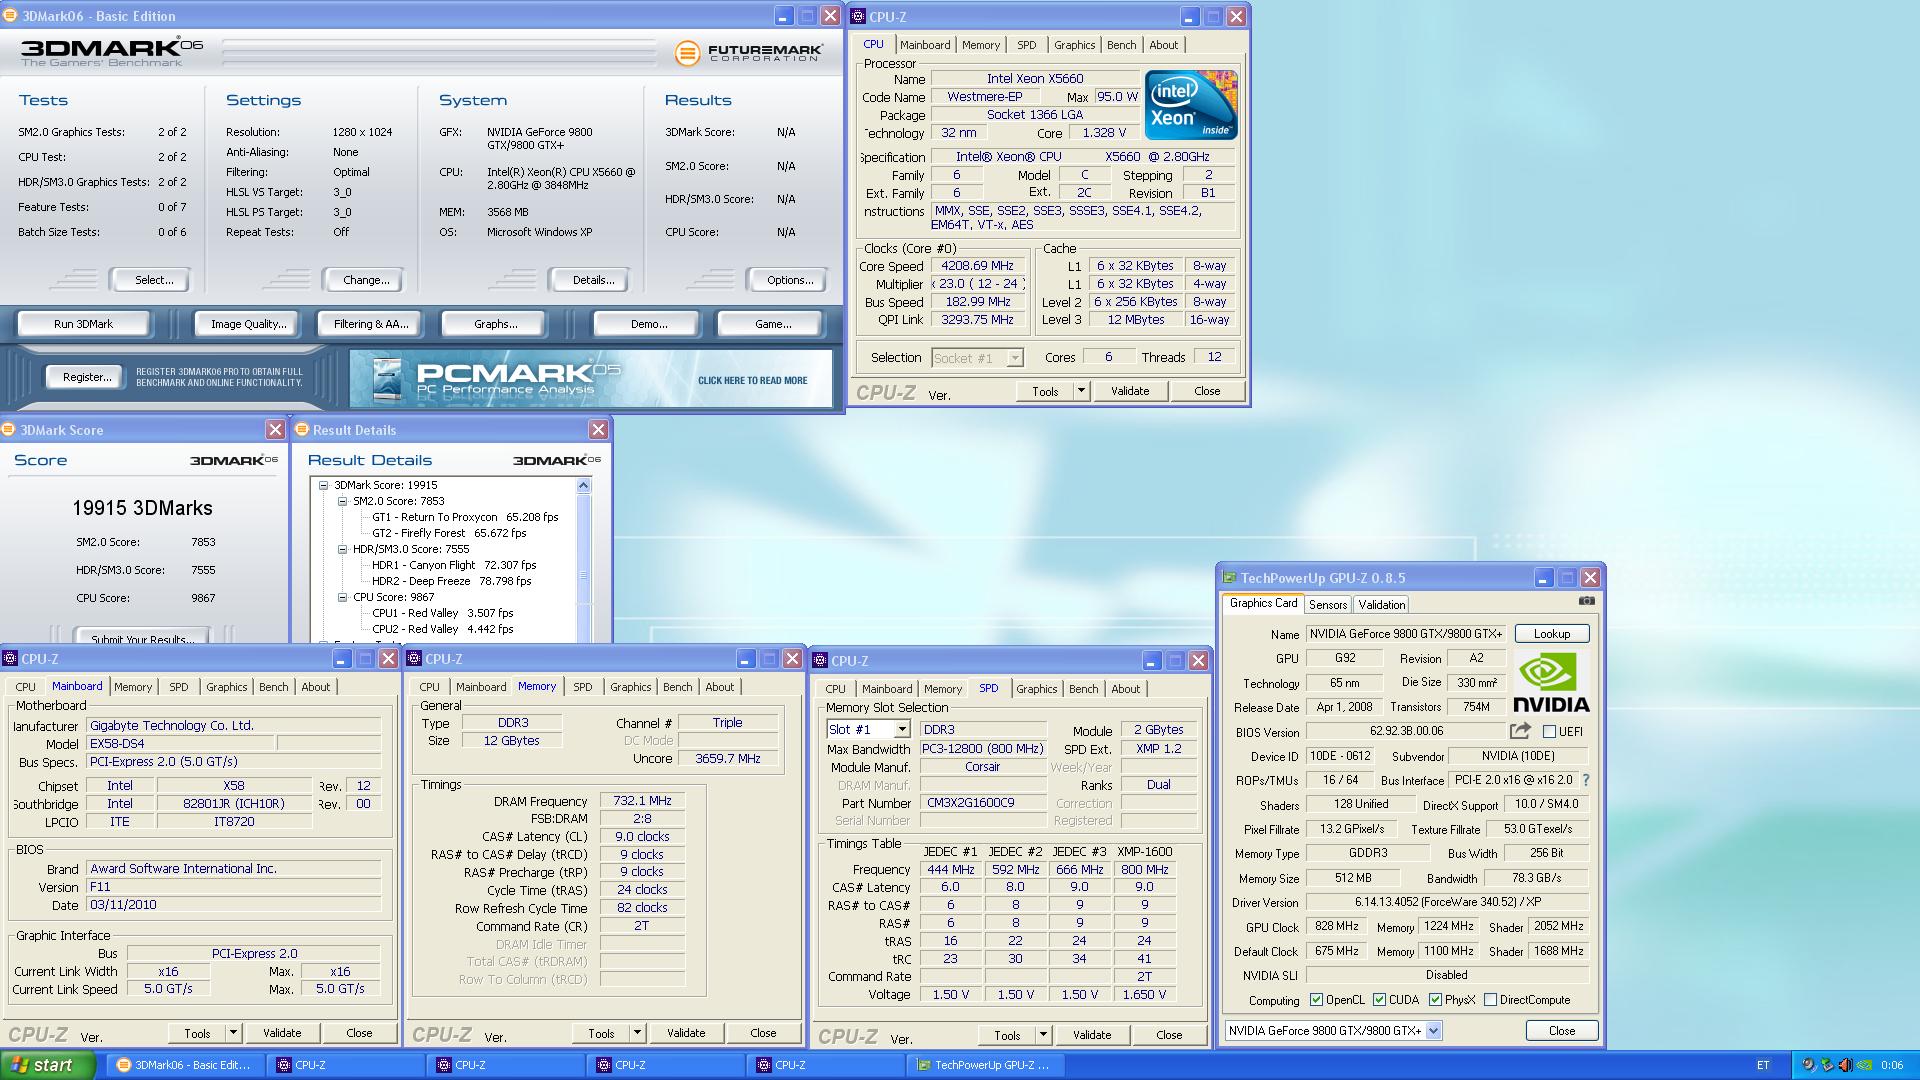Select the HDR2 - Deep Freeze row
1920x1080 pixels.
(451, 581)
